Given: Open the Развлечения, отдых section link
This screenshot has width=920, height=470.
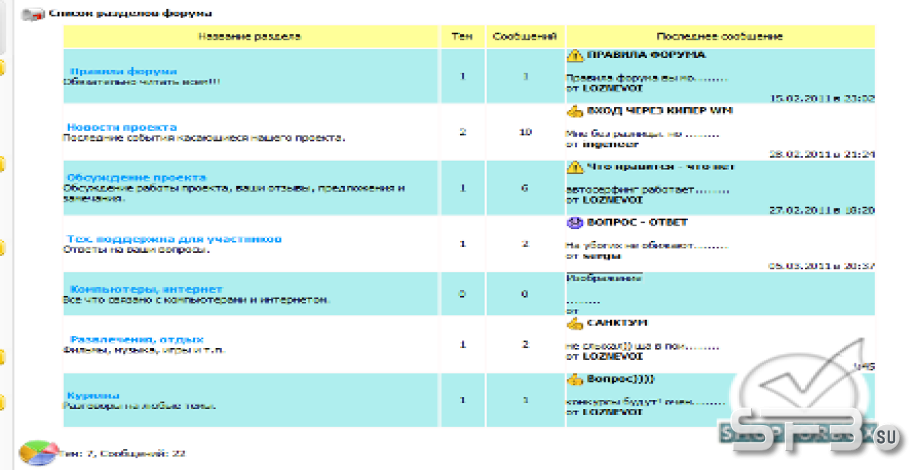Looking at the screenshot, I should click(137, 339).
